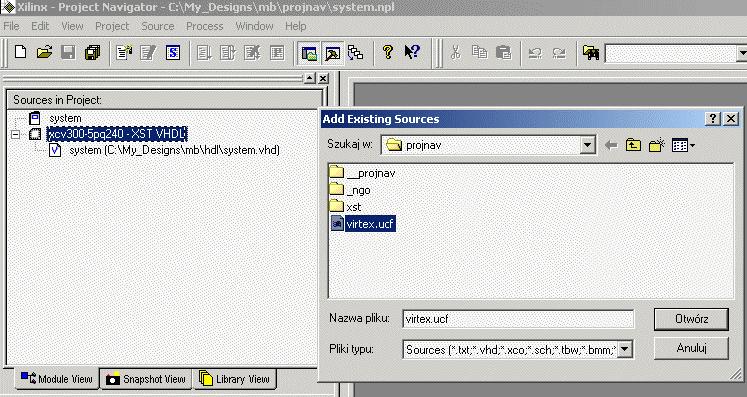Click the Copy toolbar icon

coord(479,51)
